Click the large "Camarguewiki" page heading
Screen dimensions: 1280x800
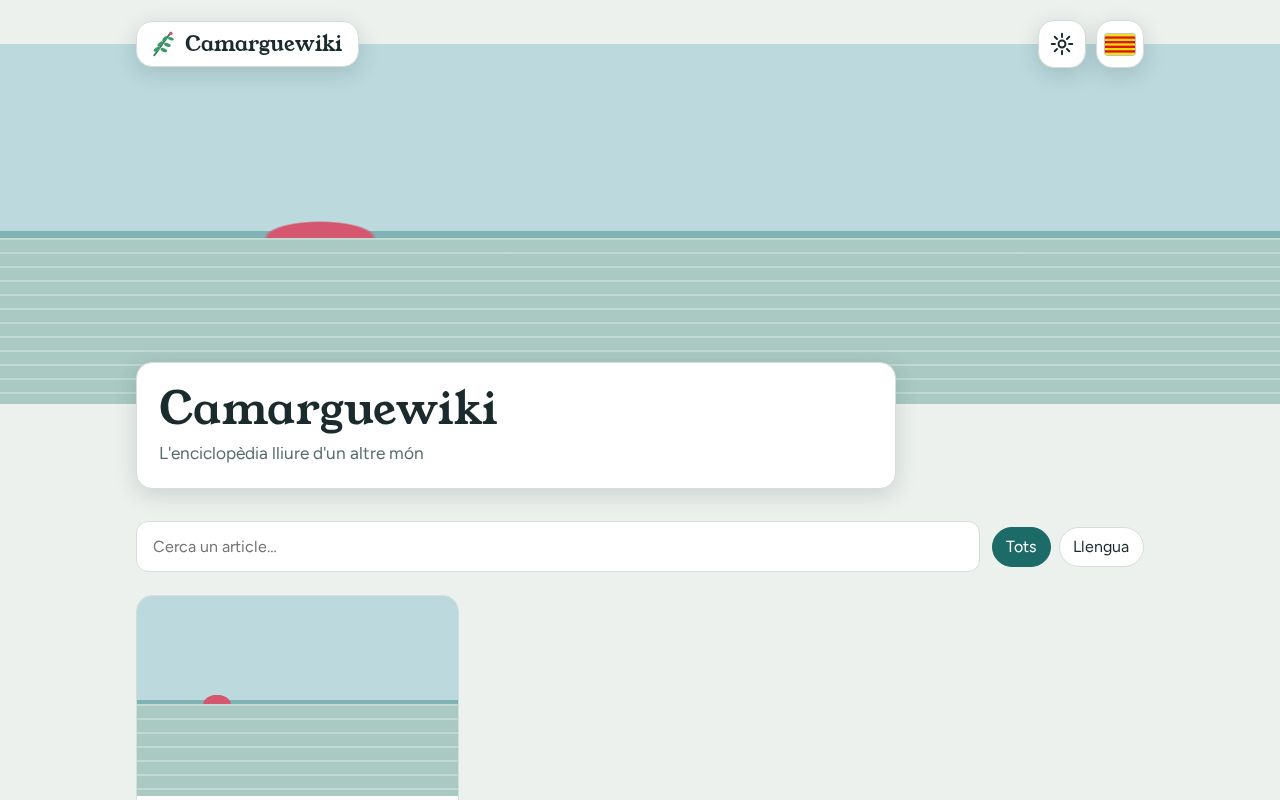point(328,408)
